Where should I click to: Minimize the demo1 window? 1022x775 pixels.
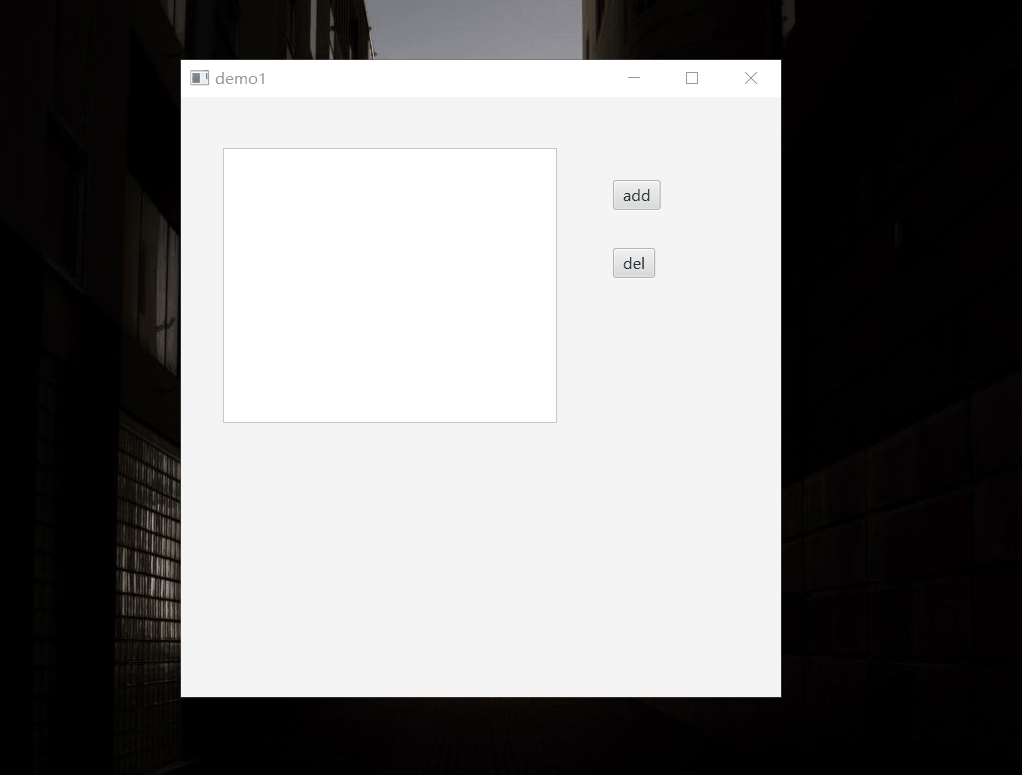633,78
